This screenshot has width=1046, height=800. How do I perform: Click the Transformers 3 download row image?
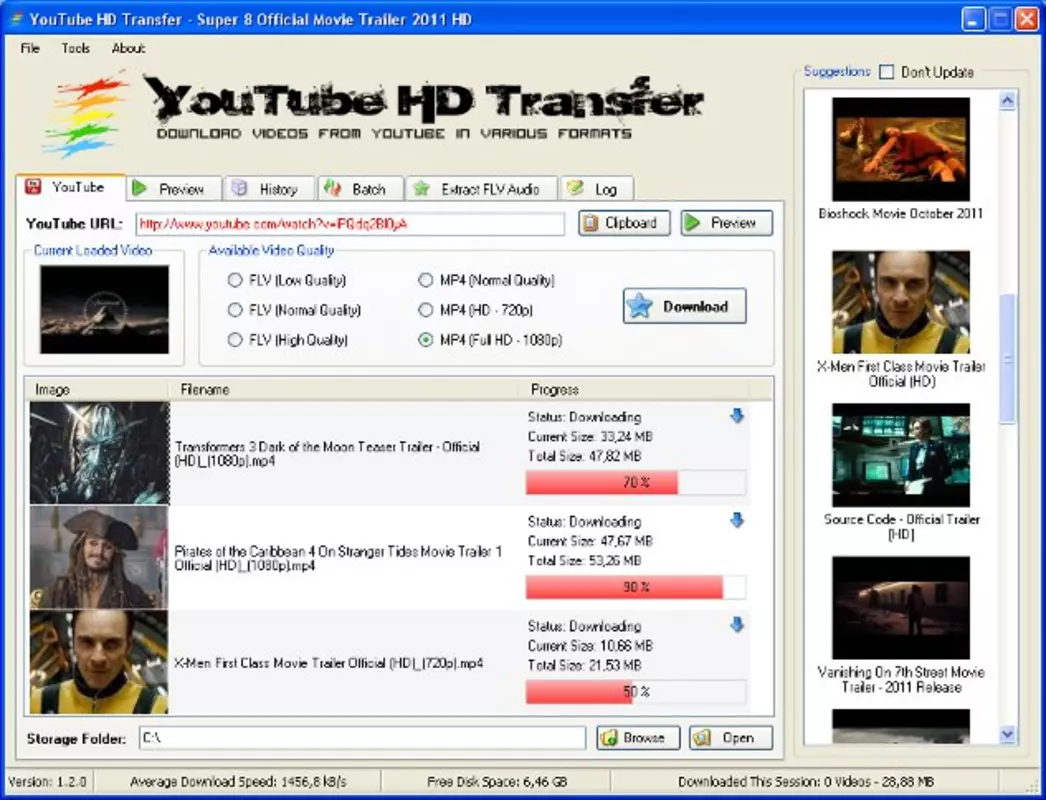99,452
